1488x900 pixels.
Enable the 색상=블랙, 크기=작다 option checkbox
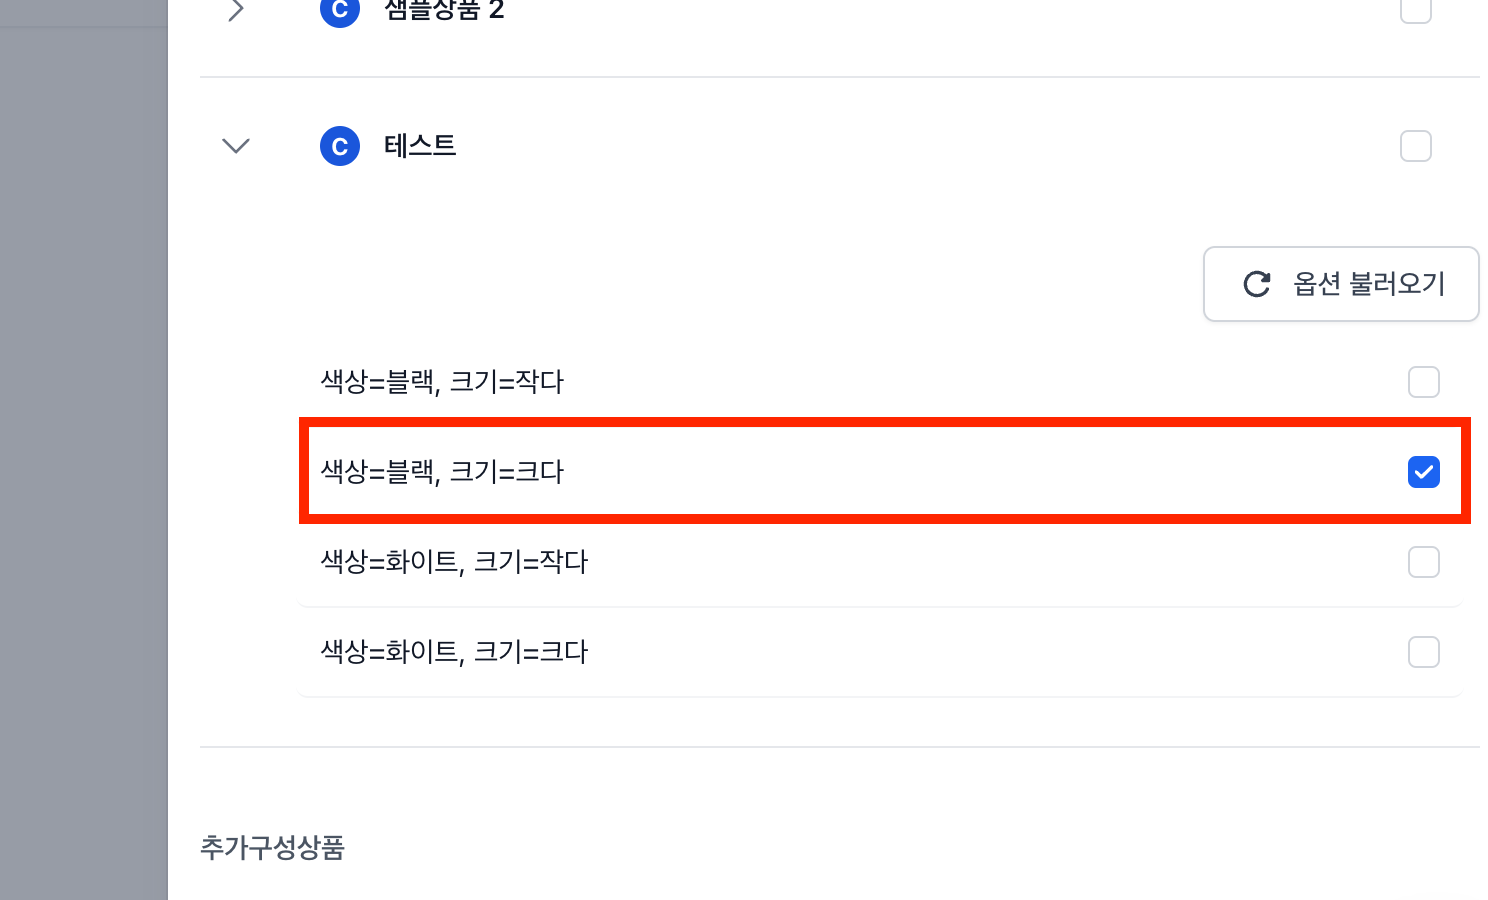click(x=1423, y=382)
